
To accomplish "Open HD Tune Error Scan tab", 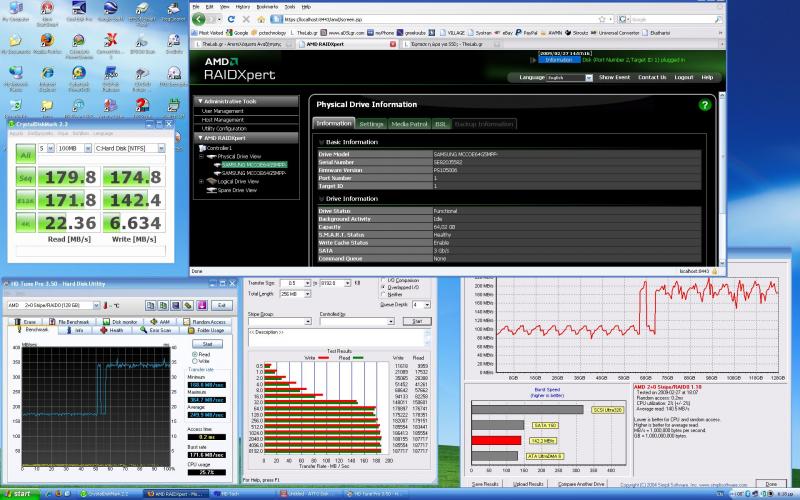I will click(x=155, y=331).
